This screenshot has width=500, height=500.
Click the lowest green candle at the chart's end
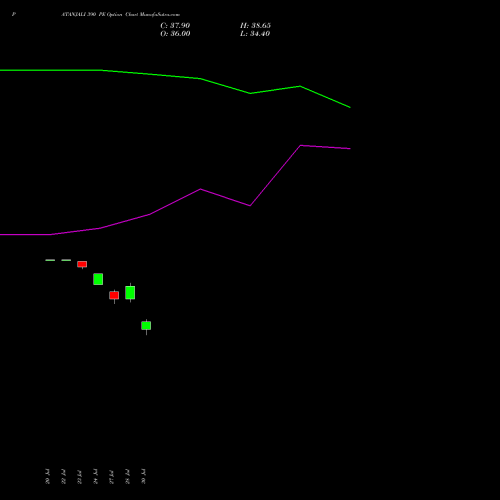tap(146, 326)
